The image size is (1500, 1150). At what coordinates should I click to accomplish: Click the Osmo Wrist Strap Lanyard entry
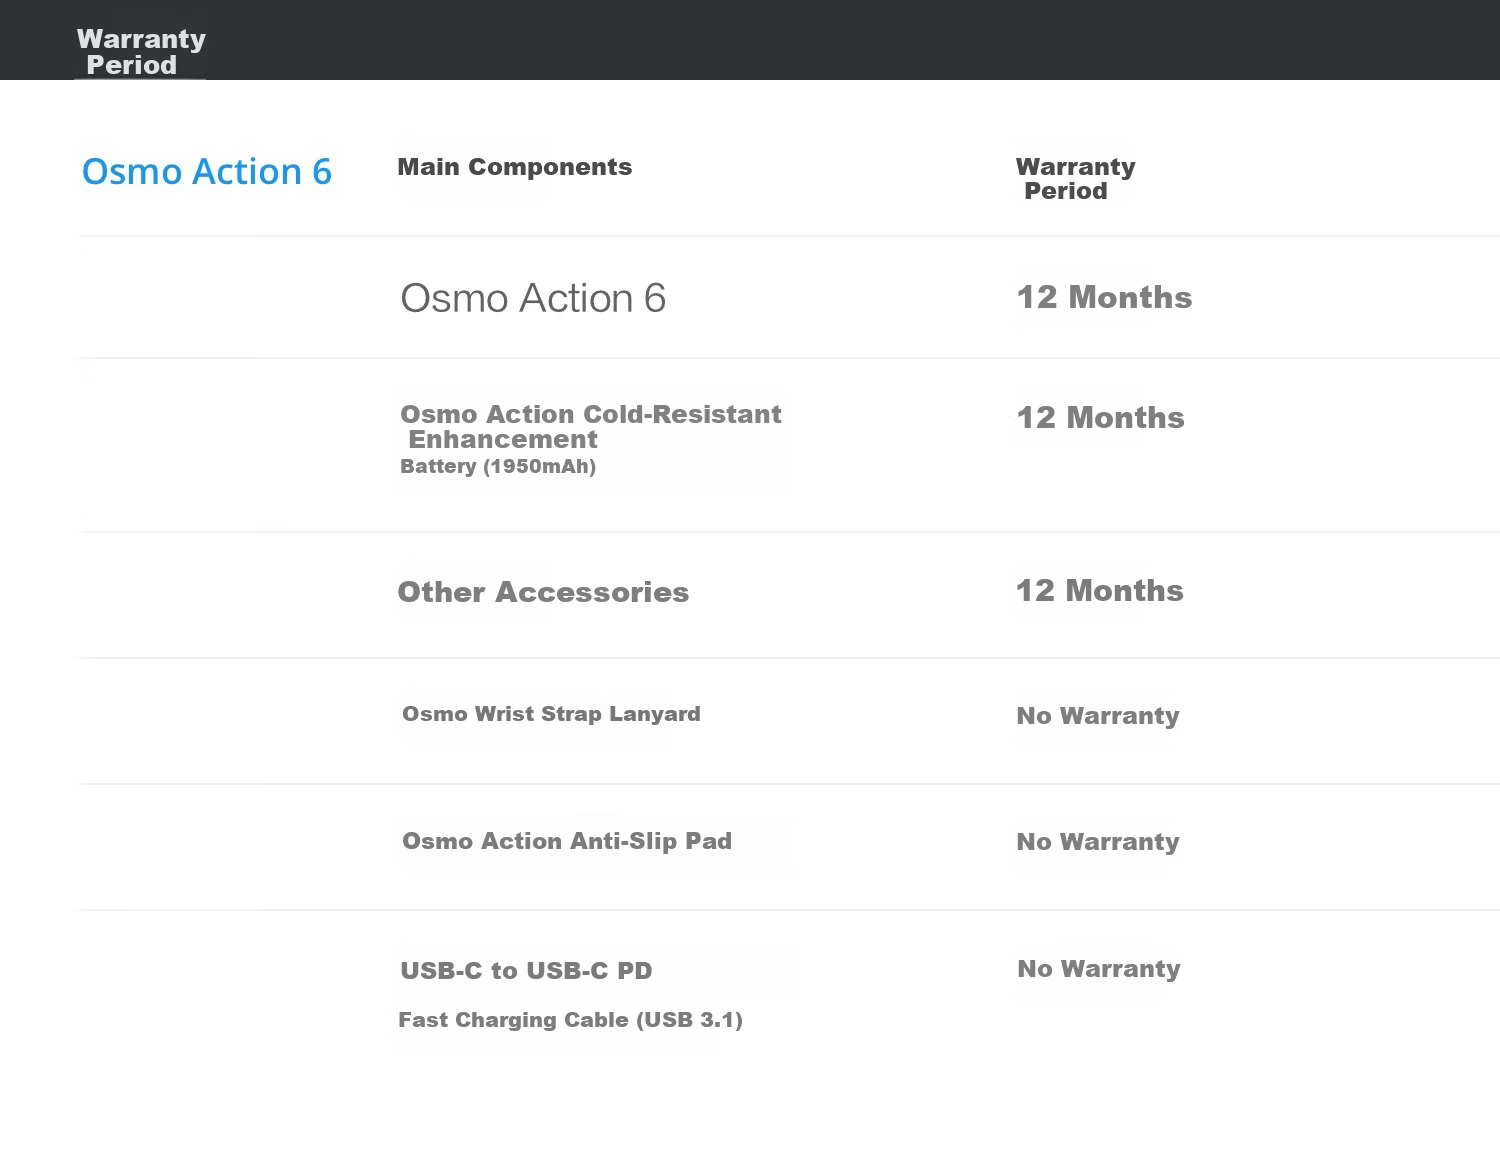(x=551, y=714)
